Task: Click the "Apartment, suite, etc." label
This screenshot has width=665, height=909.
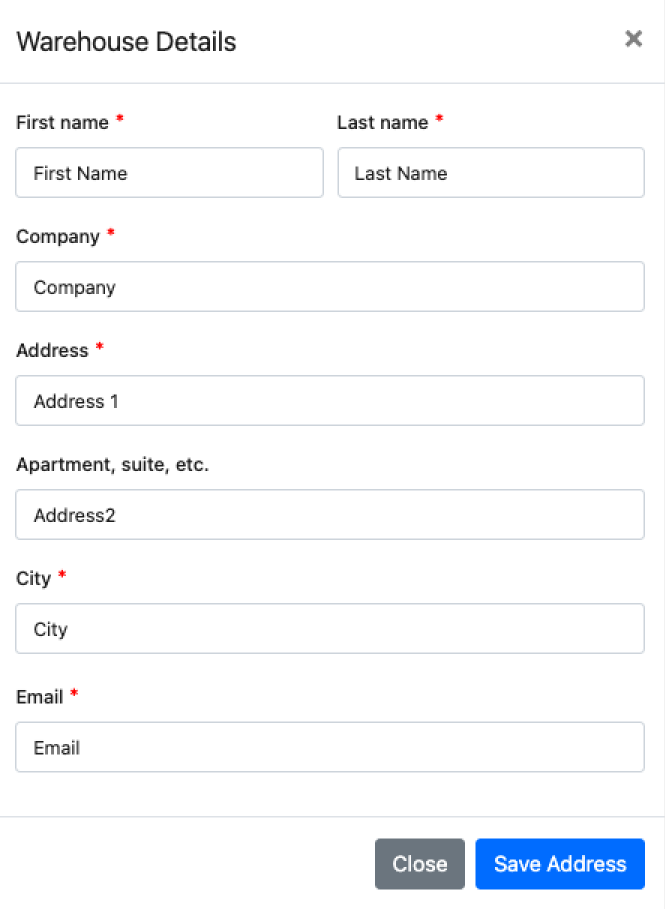Action: coord(113,464)
